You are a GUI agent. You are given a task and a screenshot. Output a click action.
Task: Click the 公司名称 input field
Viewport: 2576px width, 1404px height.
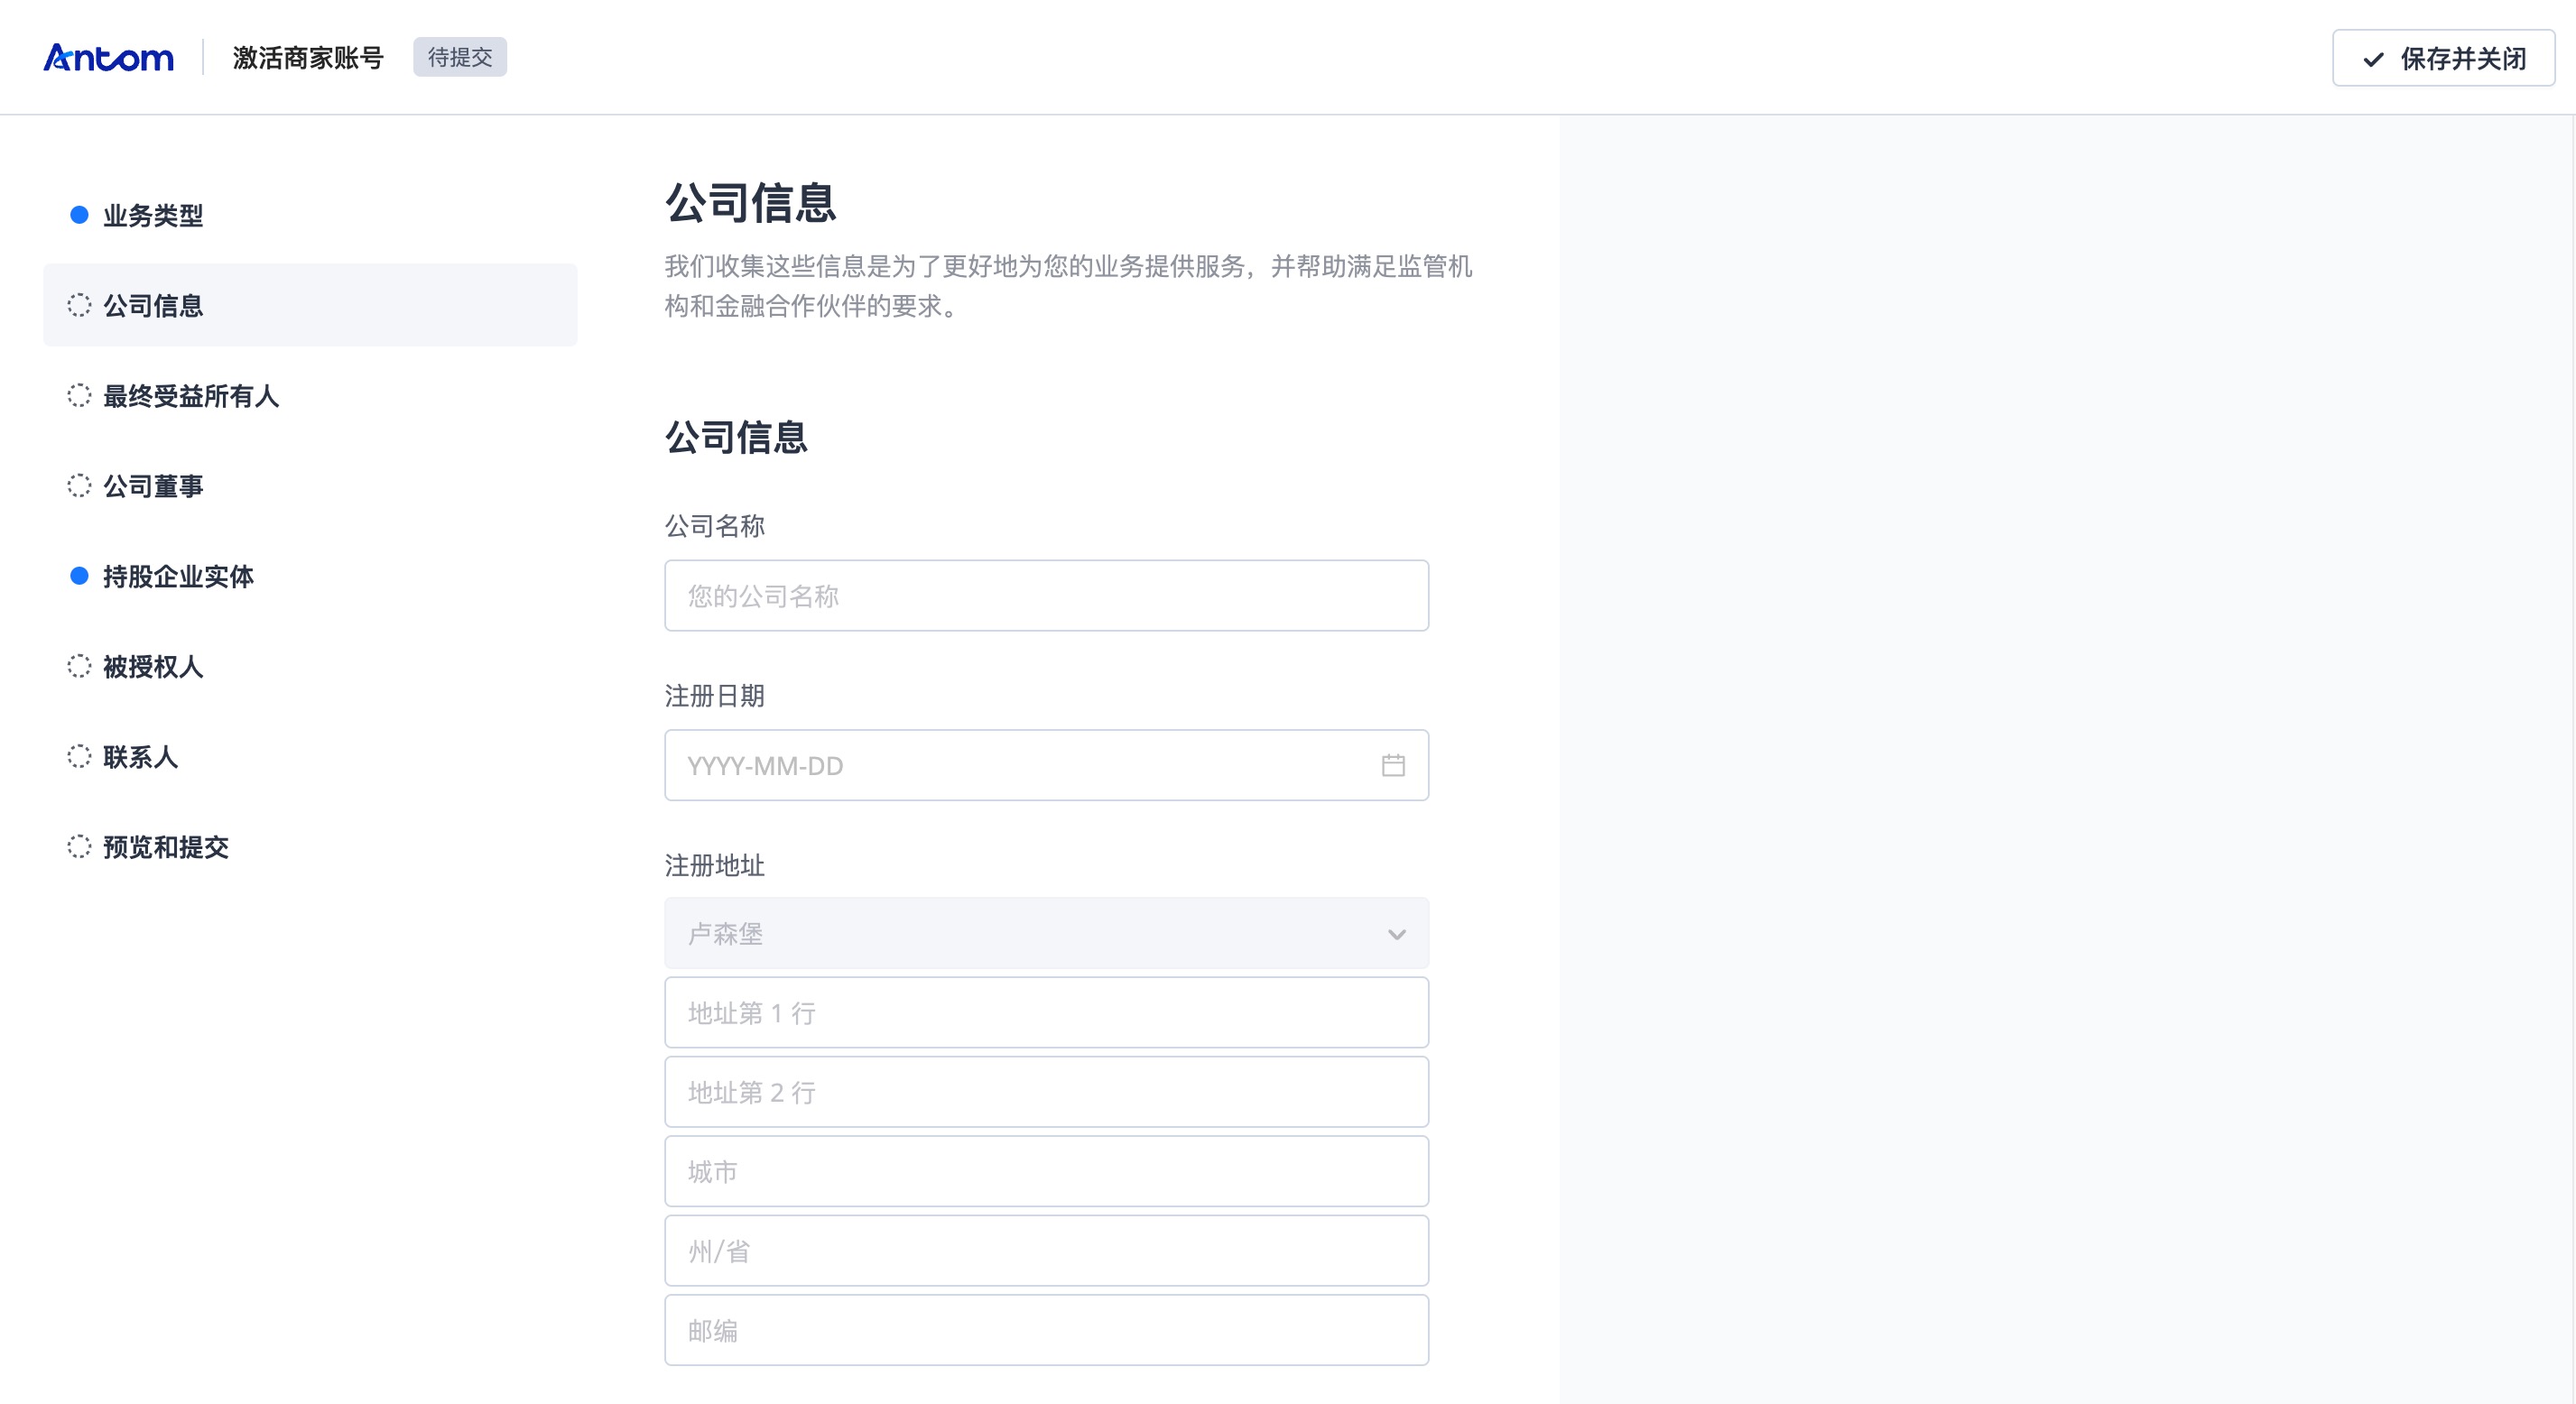(x=1046, y=595)
